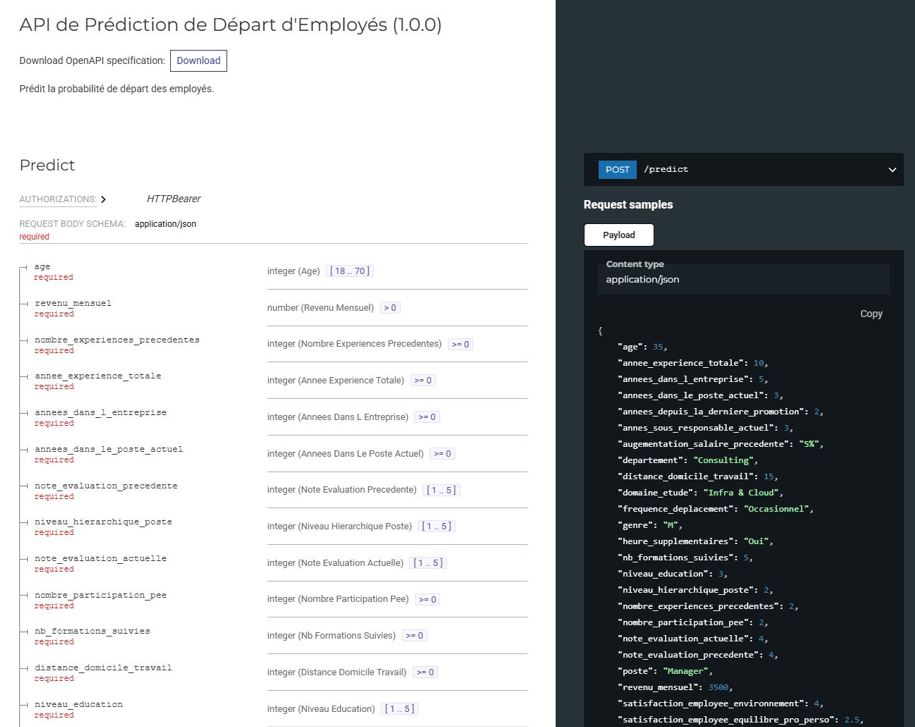This screenshot has height=727, width=915.
Task: Click the nb_formations_suivies property name
Action: pos(92,631)
